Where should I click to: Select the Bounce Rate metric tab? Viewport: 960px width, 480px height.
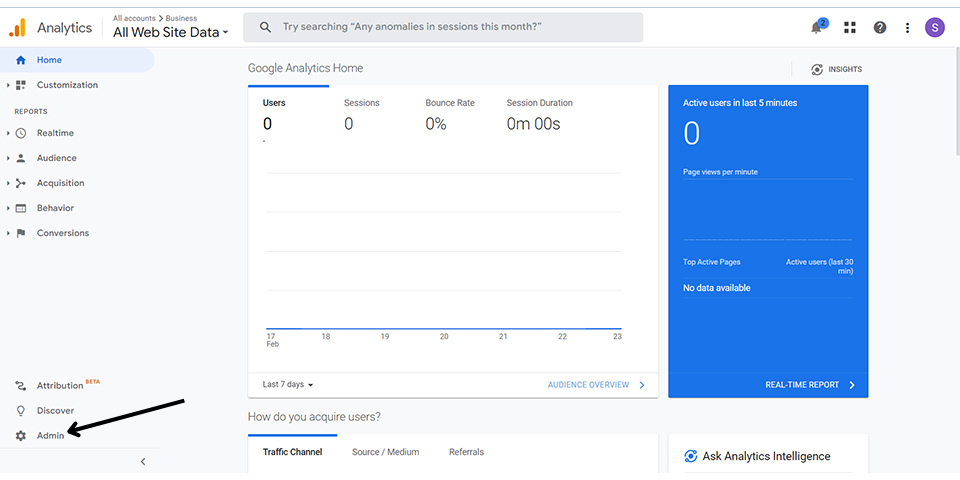451,116
